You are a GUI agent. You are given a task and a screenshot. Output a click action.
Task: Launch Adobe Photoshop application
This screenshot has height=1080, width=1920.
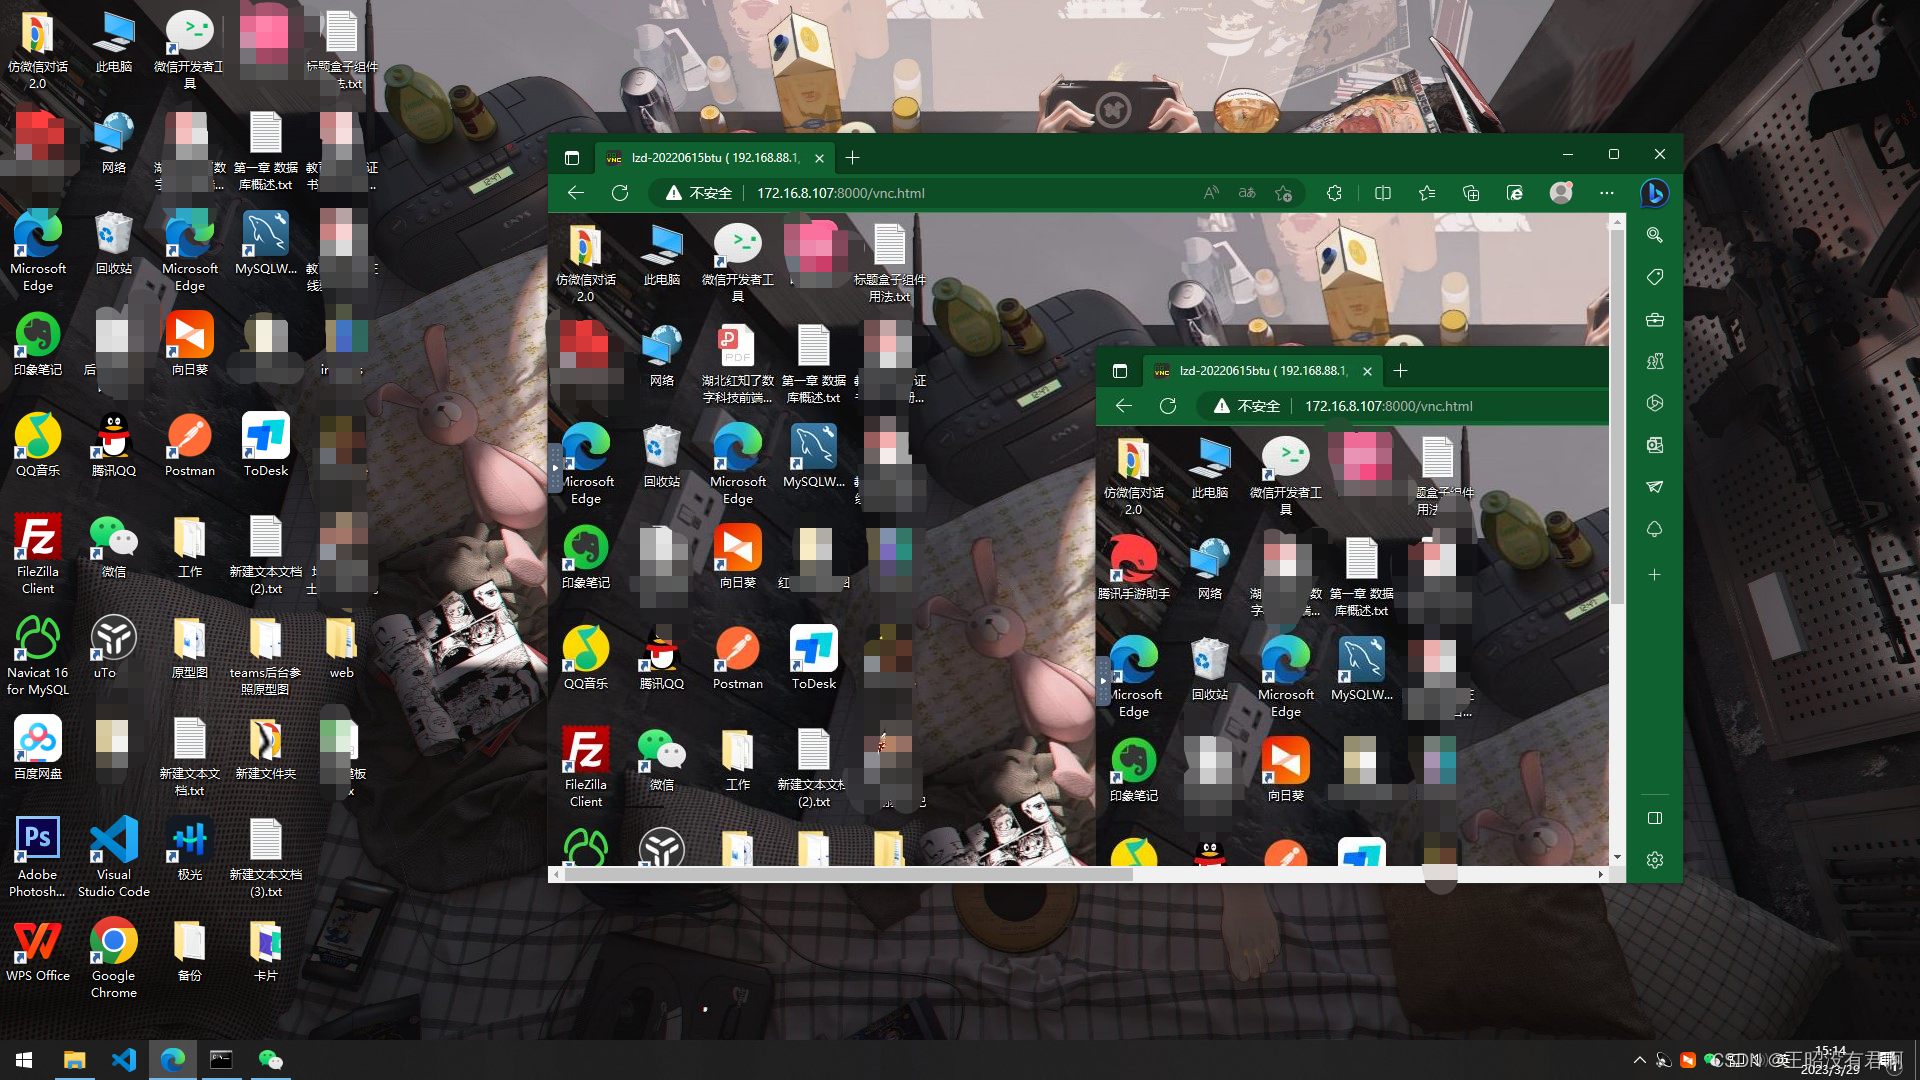tap(36, 840)
